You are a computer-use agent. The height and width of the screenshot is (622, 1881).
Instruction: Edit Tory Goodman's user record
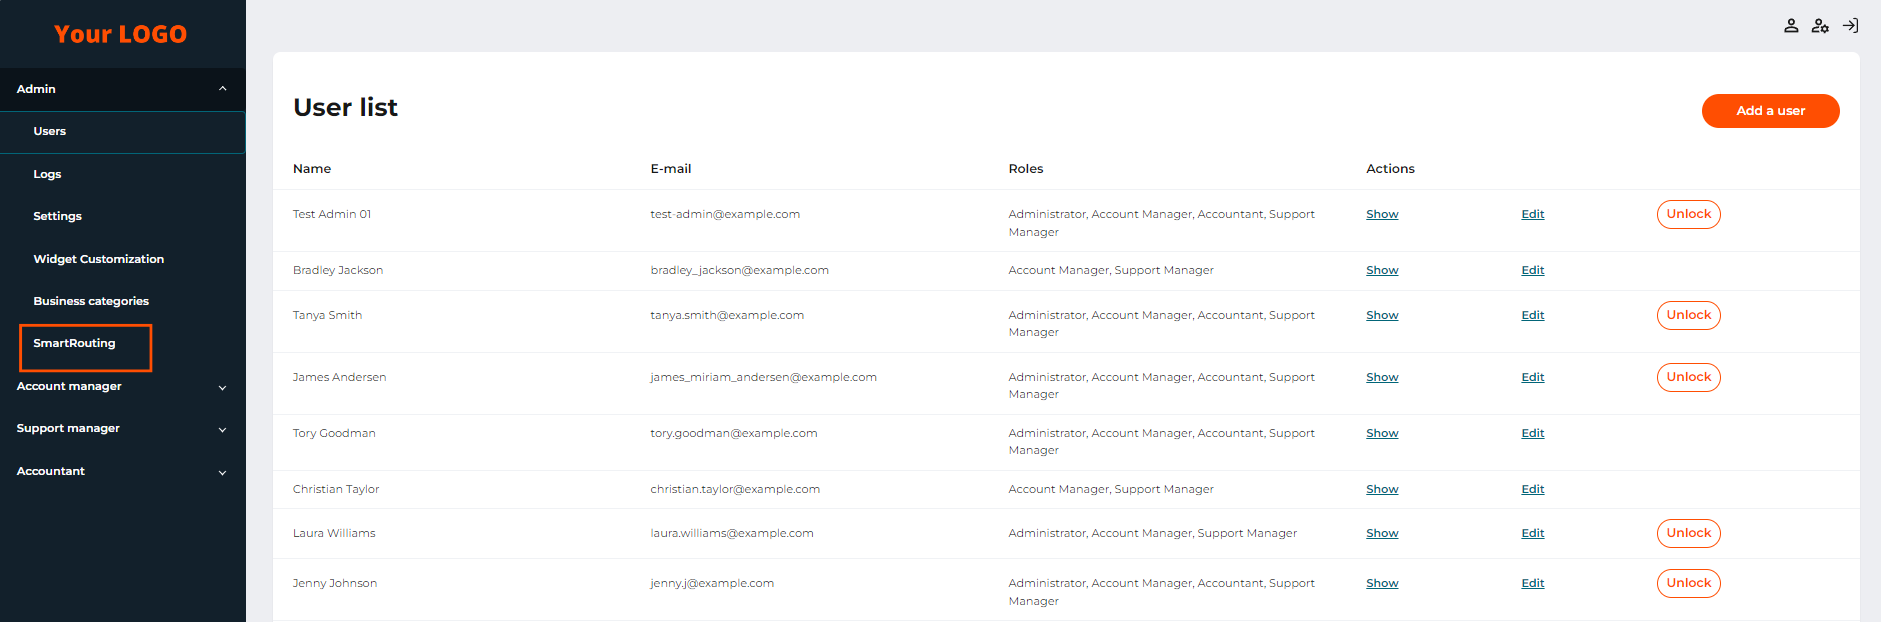click(x=1532, y=433)
